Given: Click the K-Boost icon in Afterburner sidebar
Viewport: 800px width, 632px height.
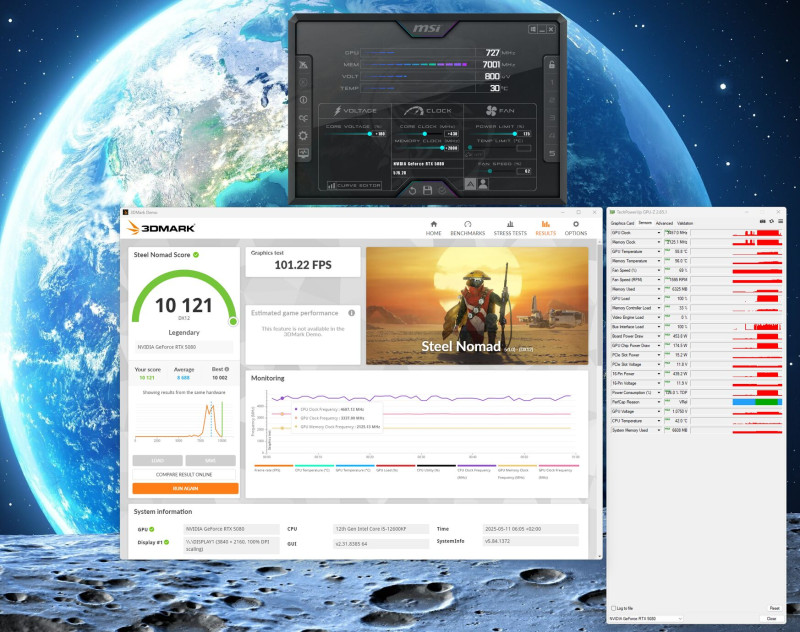Looking at the screenshot, I should (x=303, y=82).
